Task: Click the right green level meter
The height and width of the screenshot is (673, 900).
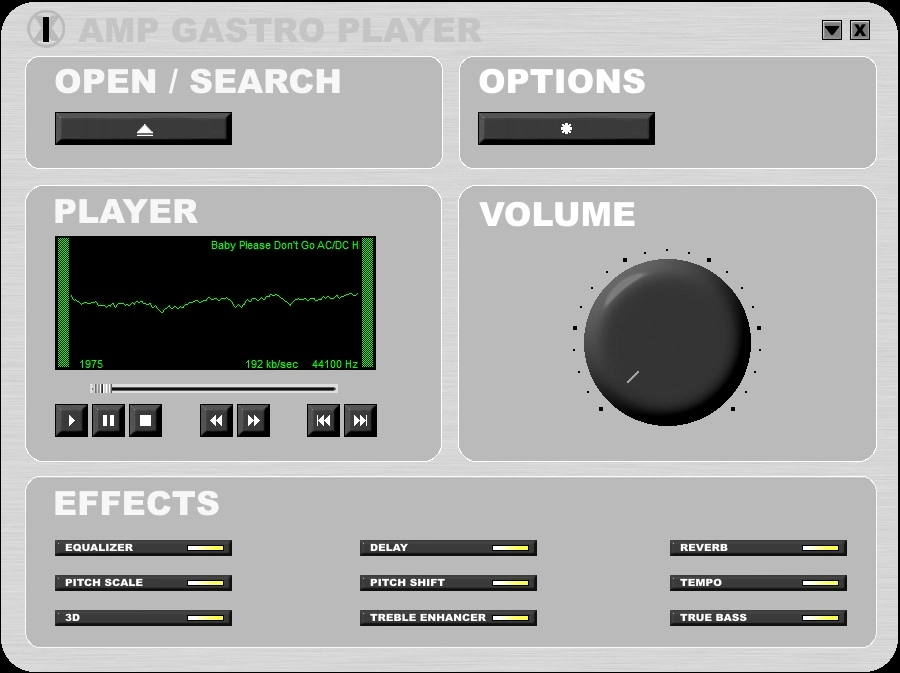Action: (367, 302)
